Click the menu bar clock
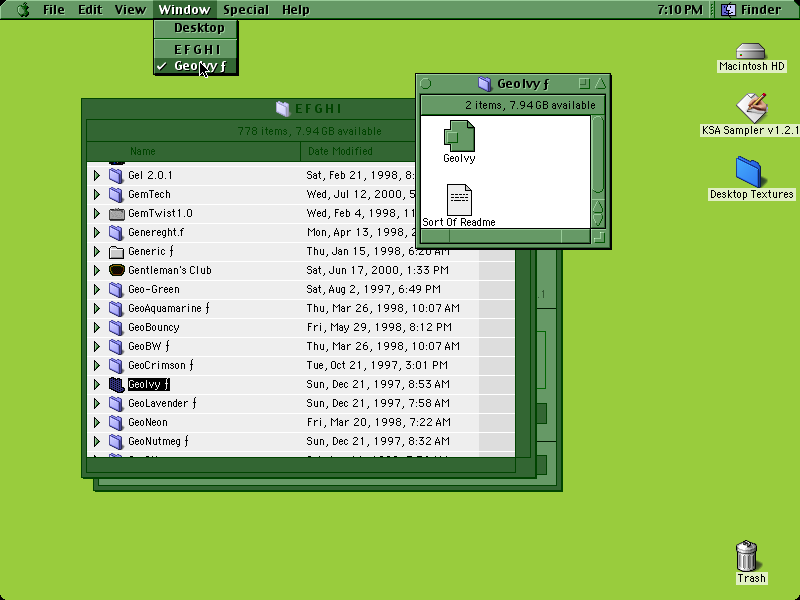 (680, 10)
